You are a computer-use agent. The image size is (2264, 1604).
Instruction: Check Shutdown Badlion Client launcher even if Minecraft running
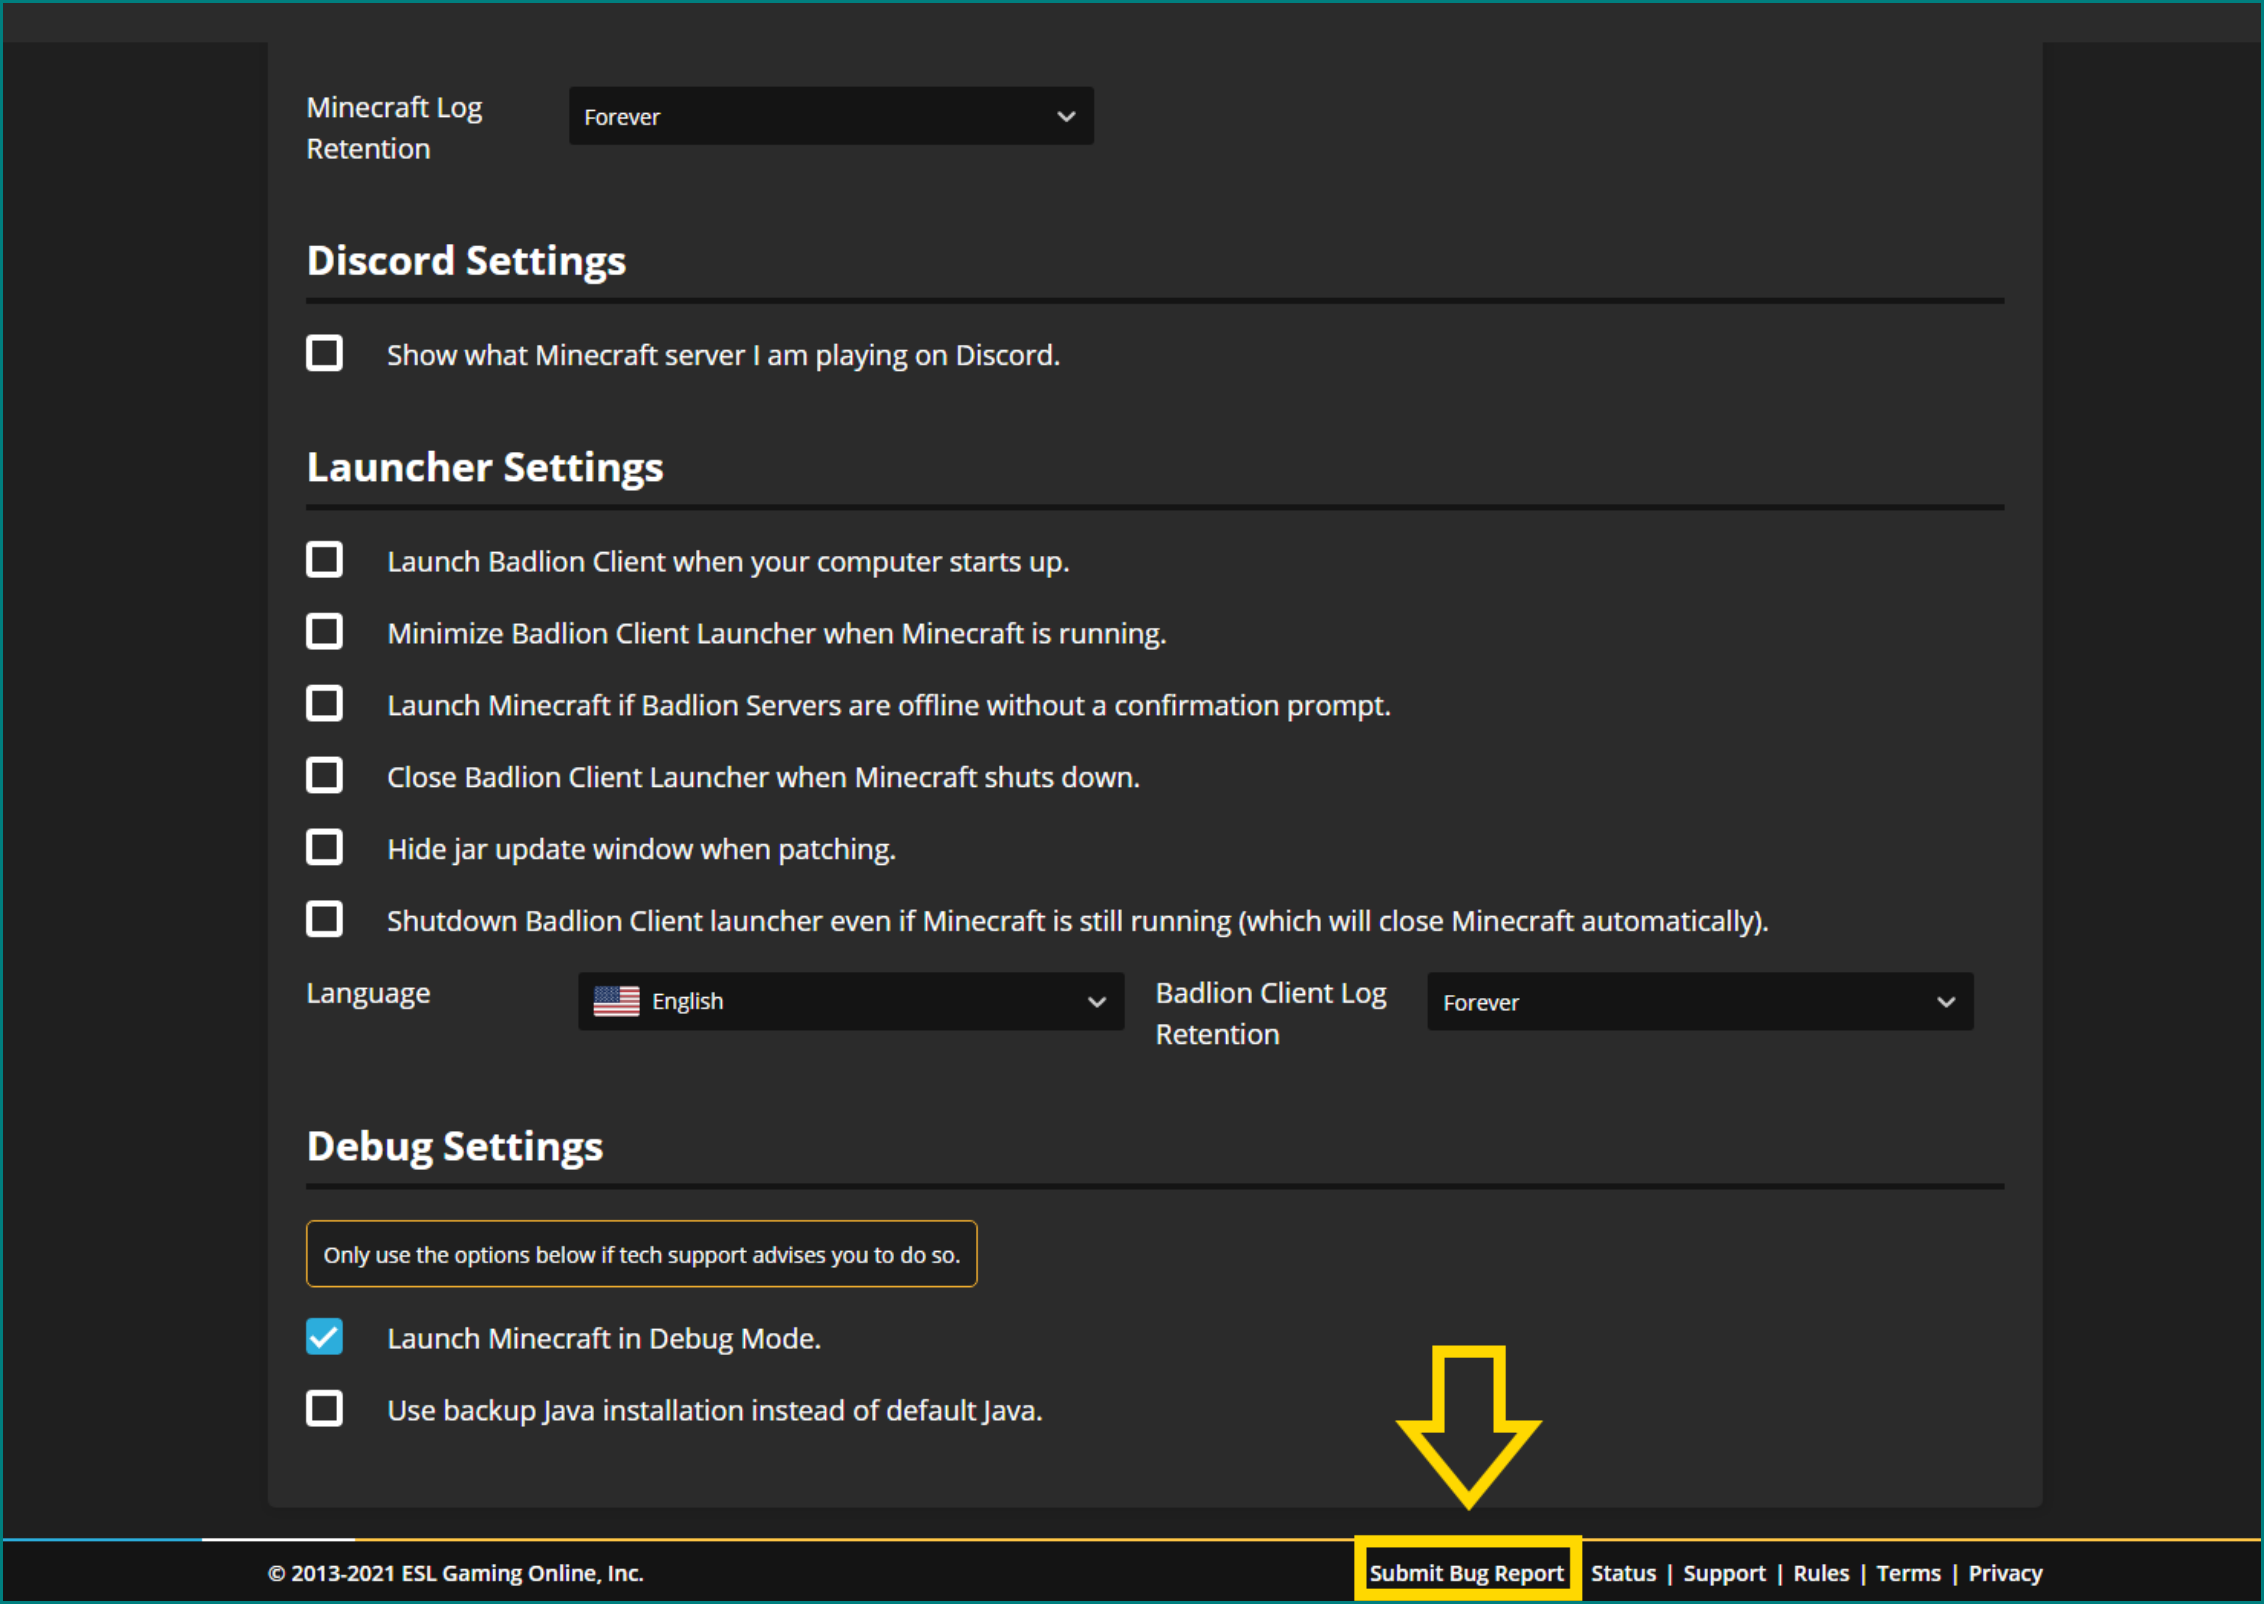[x=324, y=919]
